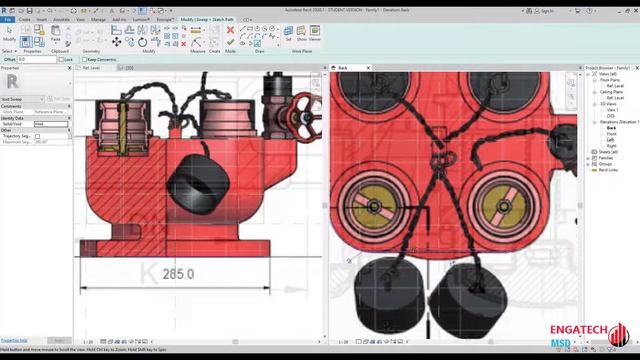Switch to the Ref. Level view tab
Image resolution: width=640 pixels, height=360 pixels.
(x=91, y=68)
